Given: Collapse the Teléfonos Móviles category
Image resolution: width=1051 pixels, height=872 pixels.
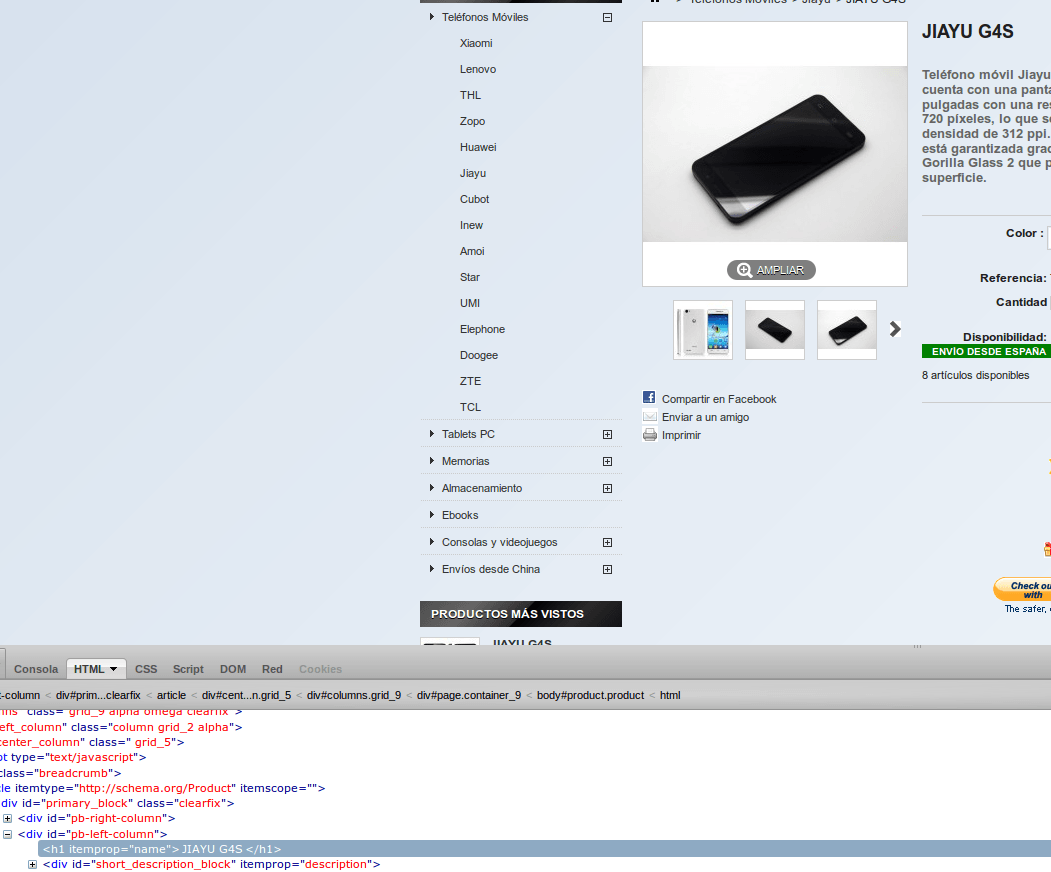Looking at the screenshot, I should pyautogui.click(x=607, y=17).
